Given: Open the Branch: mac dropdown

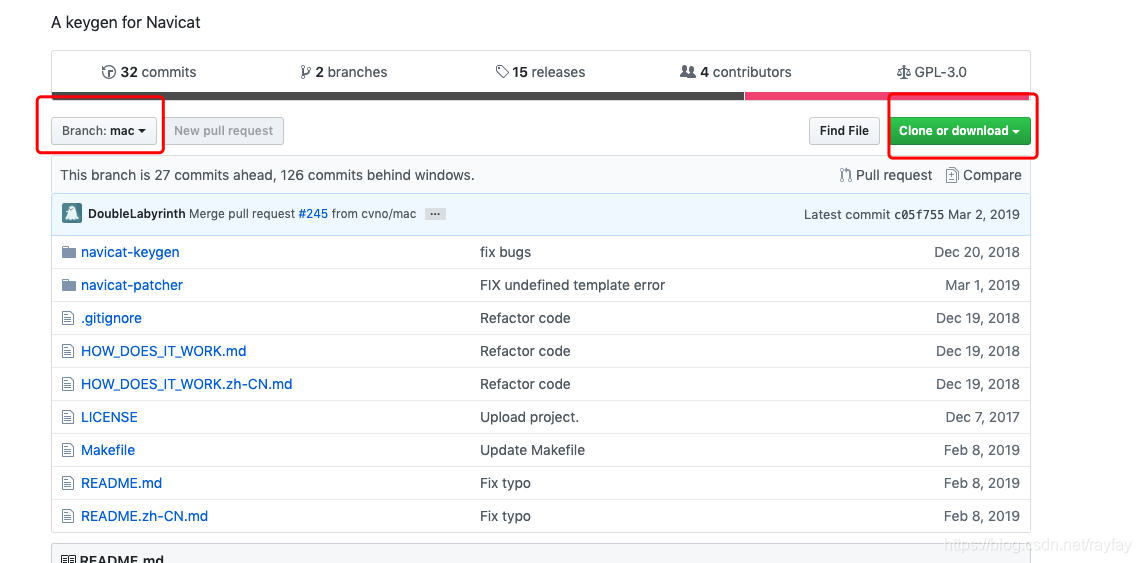Looking at the screenshot, I should pyautogui.click(x=104, y=131).
